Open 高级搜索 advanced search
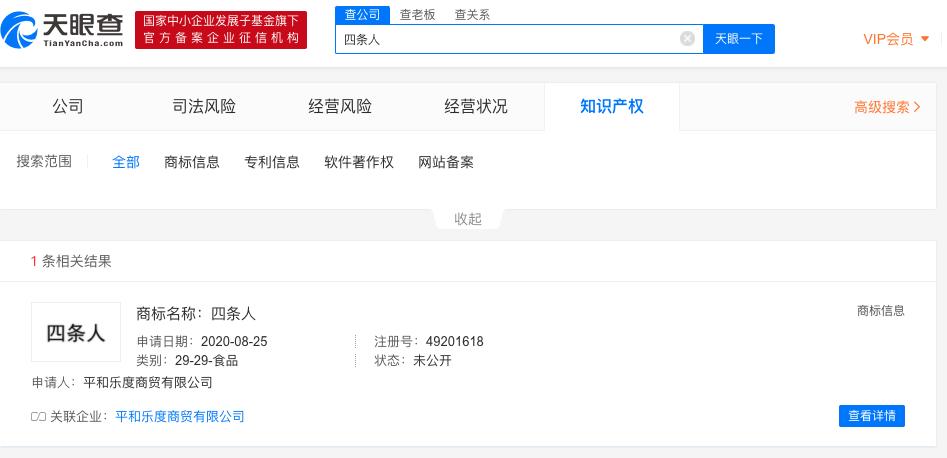This screenshot has width=947, height=458. [x=887, y=108]
